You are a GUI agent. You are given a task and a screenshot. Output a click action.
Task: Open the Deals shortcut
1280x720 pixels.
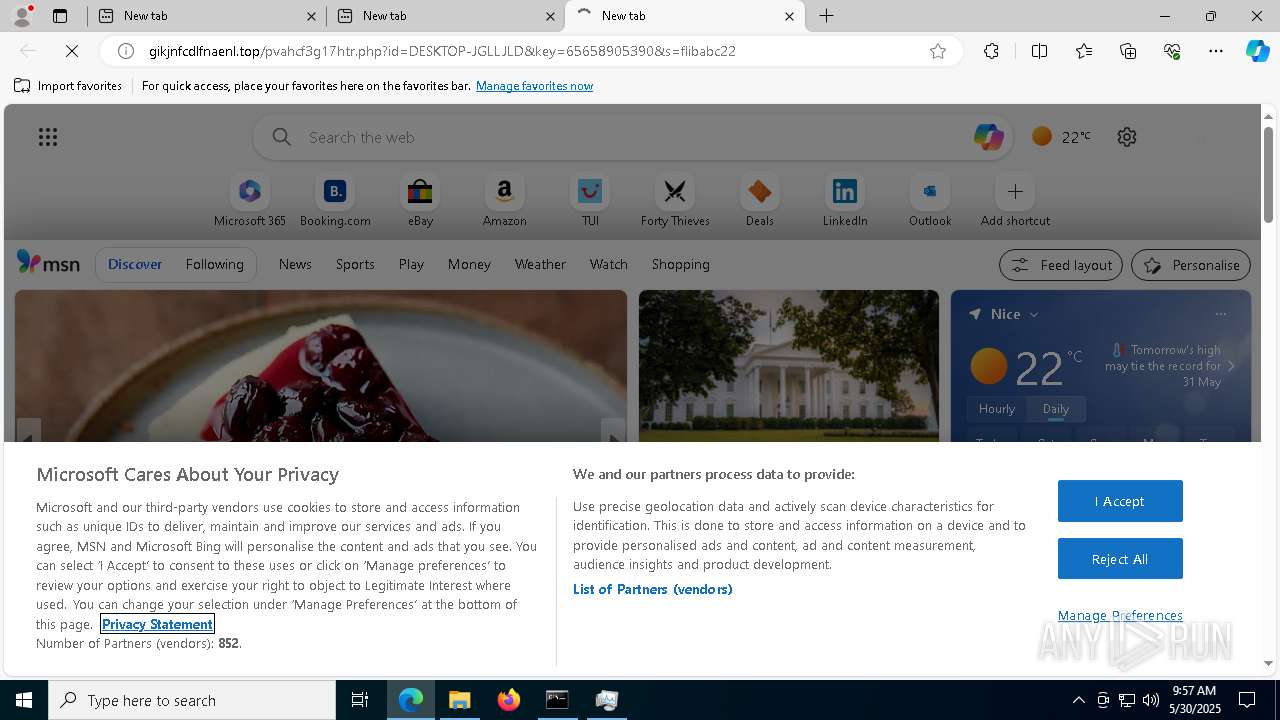[760, 201]
